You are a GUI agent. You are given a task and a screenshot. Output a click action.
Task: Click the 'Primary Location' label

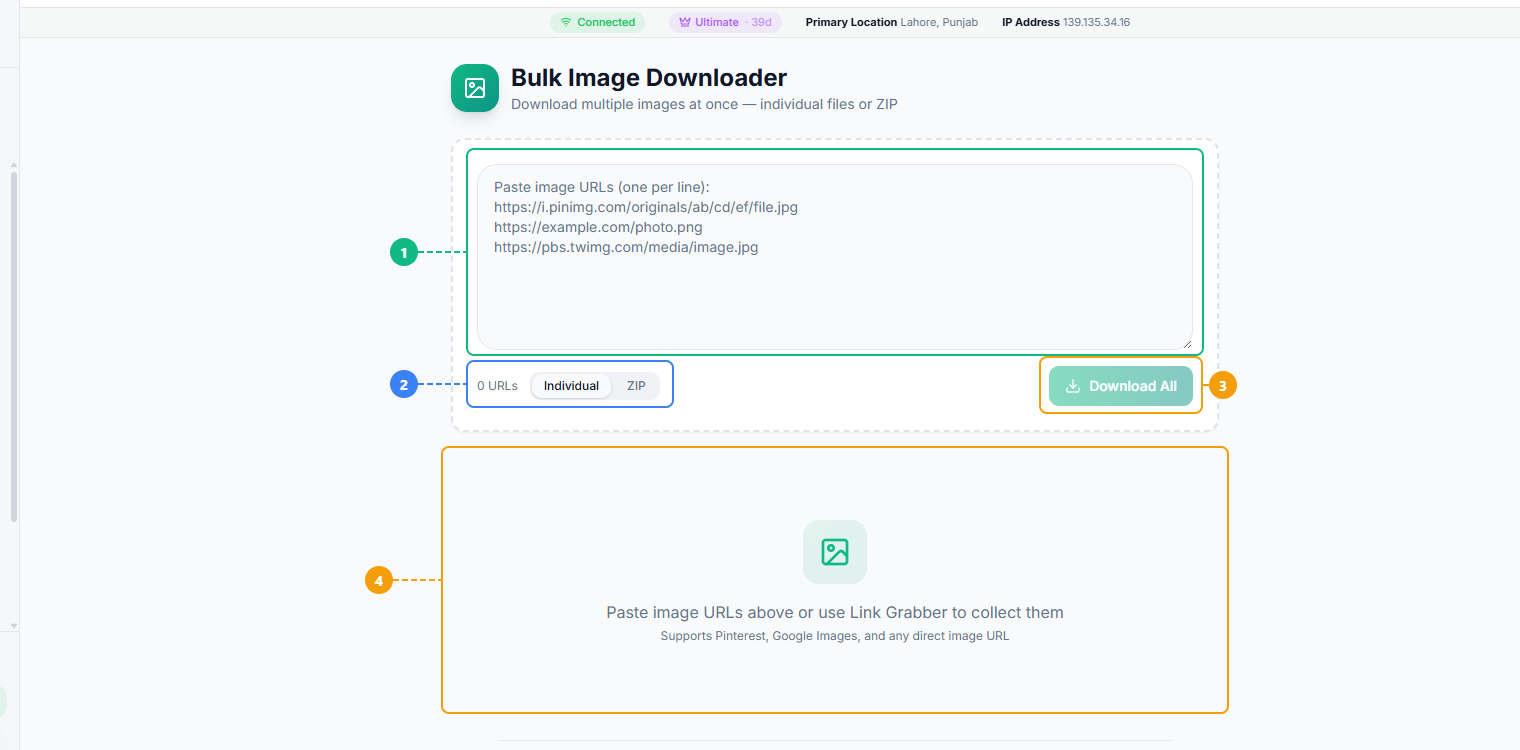[851, 22]
